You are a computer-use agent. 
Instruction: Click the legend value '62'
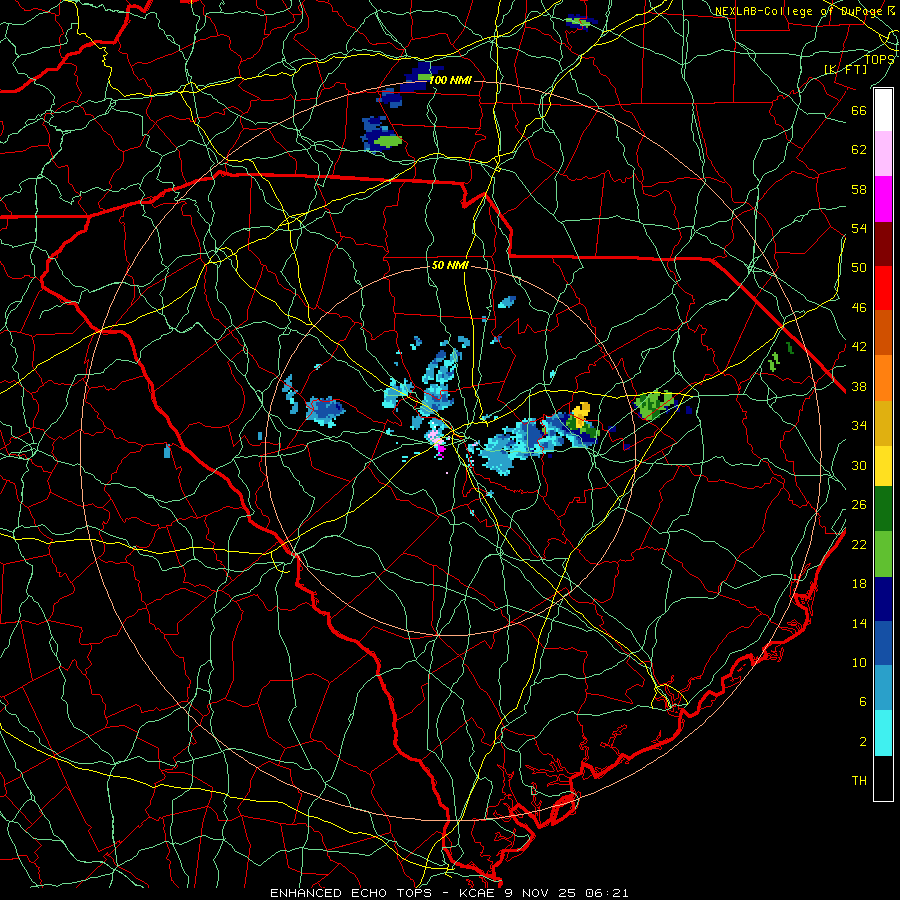coord(859,150)
